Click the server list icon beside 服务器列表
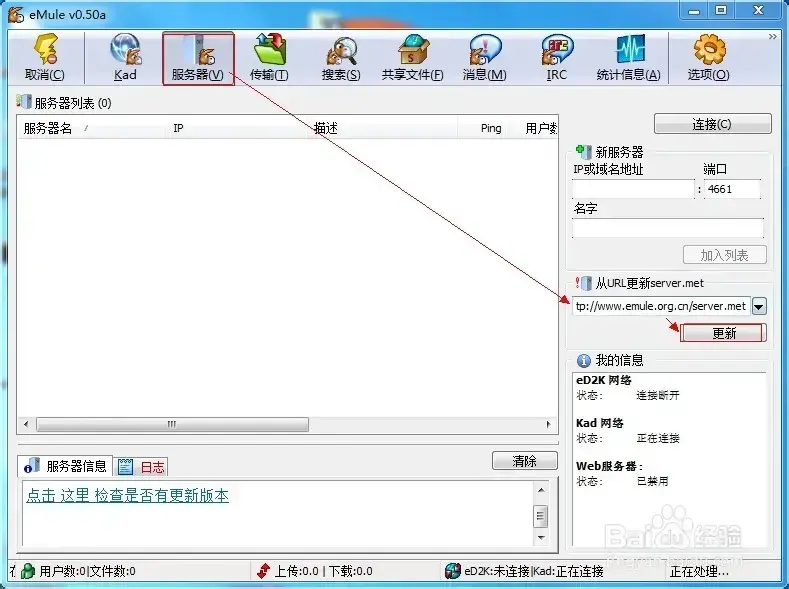 [x=24, y=101]
